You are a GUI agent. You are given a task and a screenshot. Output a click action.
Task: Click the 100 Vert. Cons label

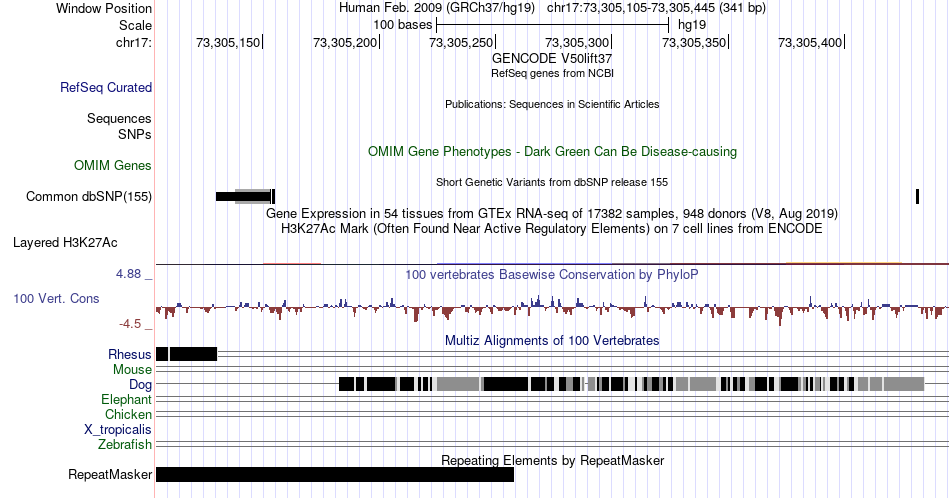coord(56,298)
